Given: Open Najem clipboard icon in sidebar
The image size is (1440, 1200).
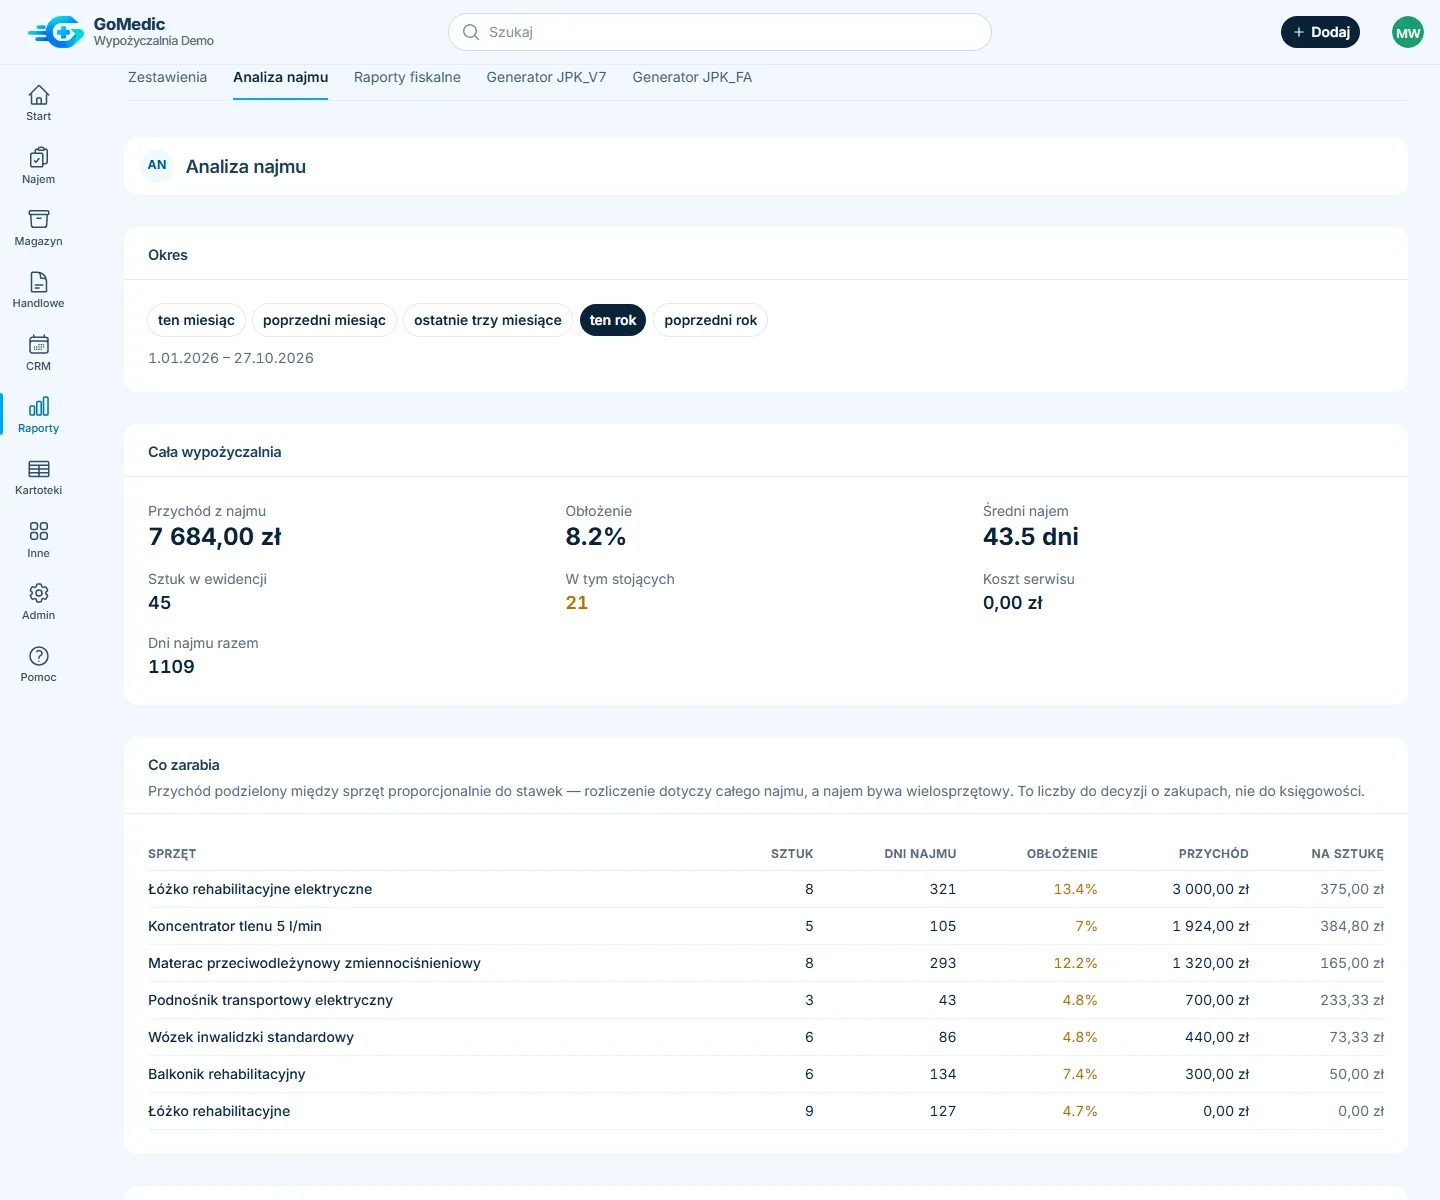Looking at the screenshot, I should click(x=38, y=157).
